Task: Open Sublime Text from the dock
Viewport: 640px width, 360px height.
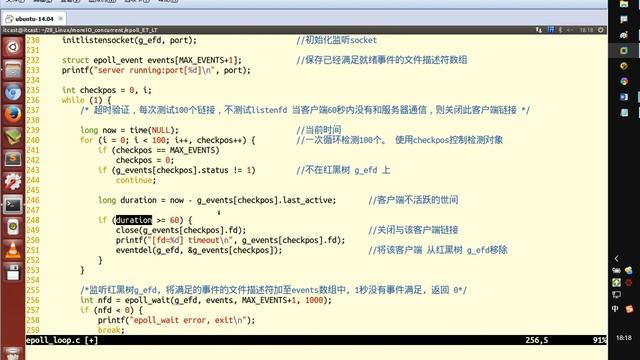Action: (13, 159)
